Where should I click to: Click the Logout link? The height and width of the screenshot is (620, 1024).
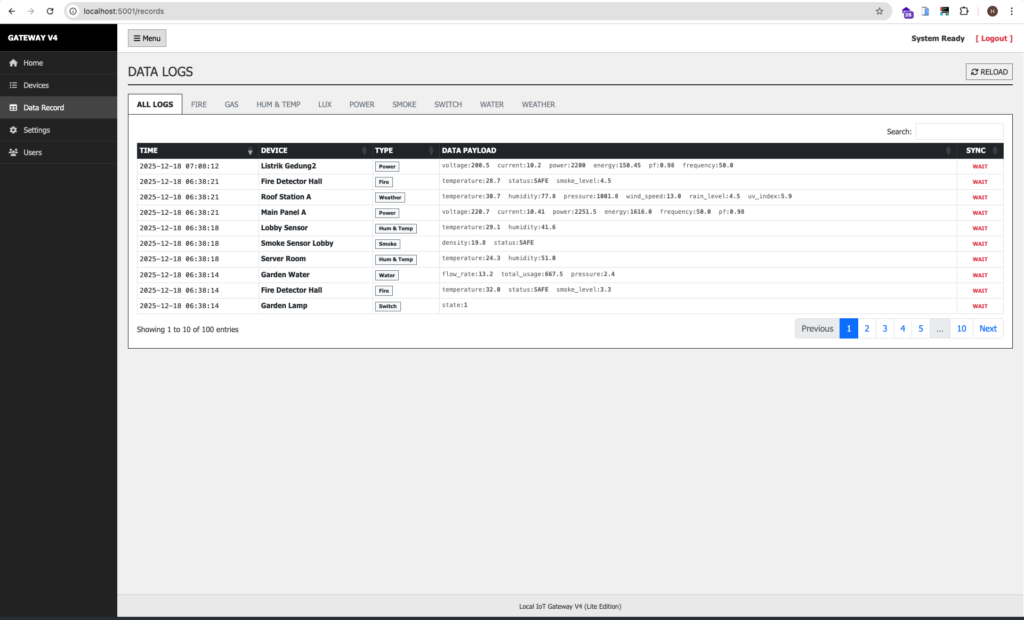(994, 38)
